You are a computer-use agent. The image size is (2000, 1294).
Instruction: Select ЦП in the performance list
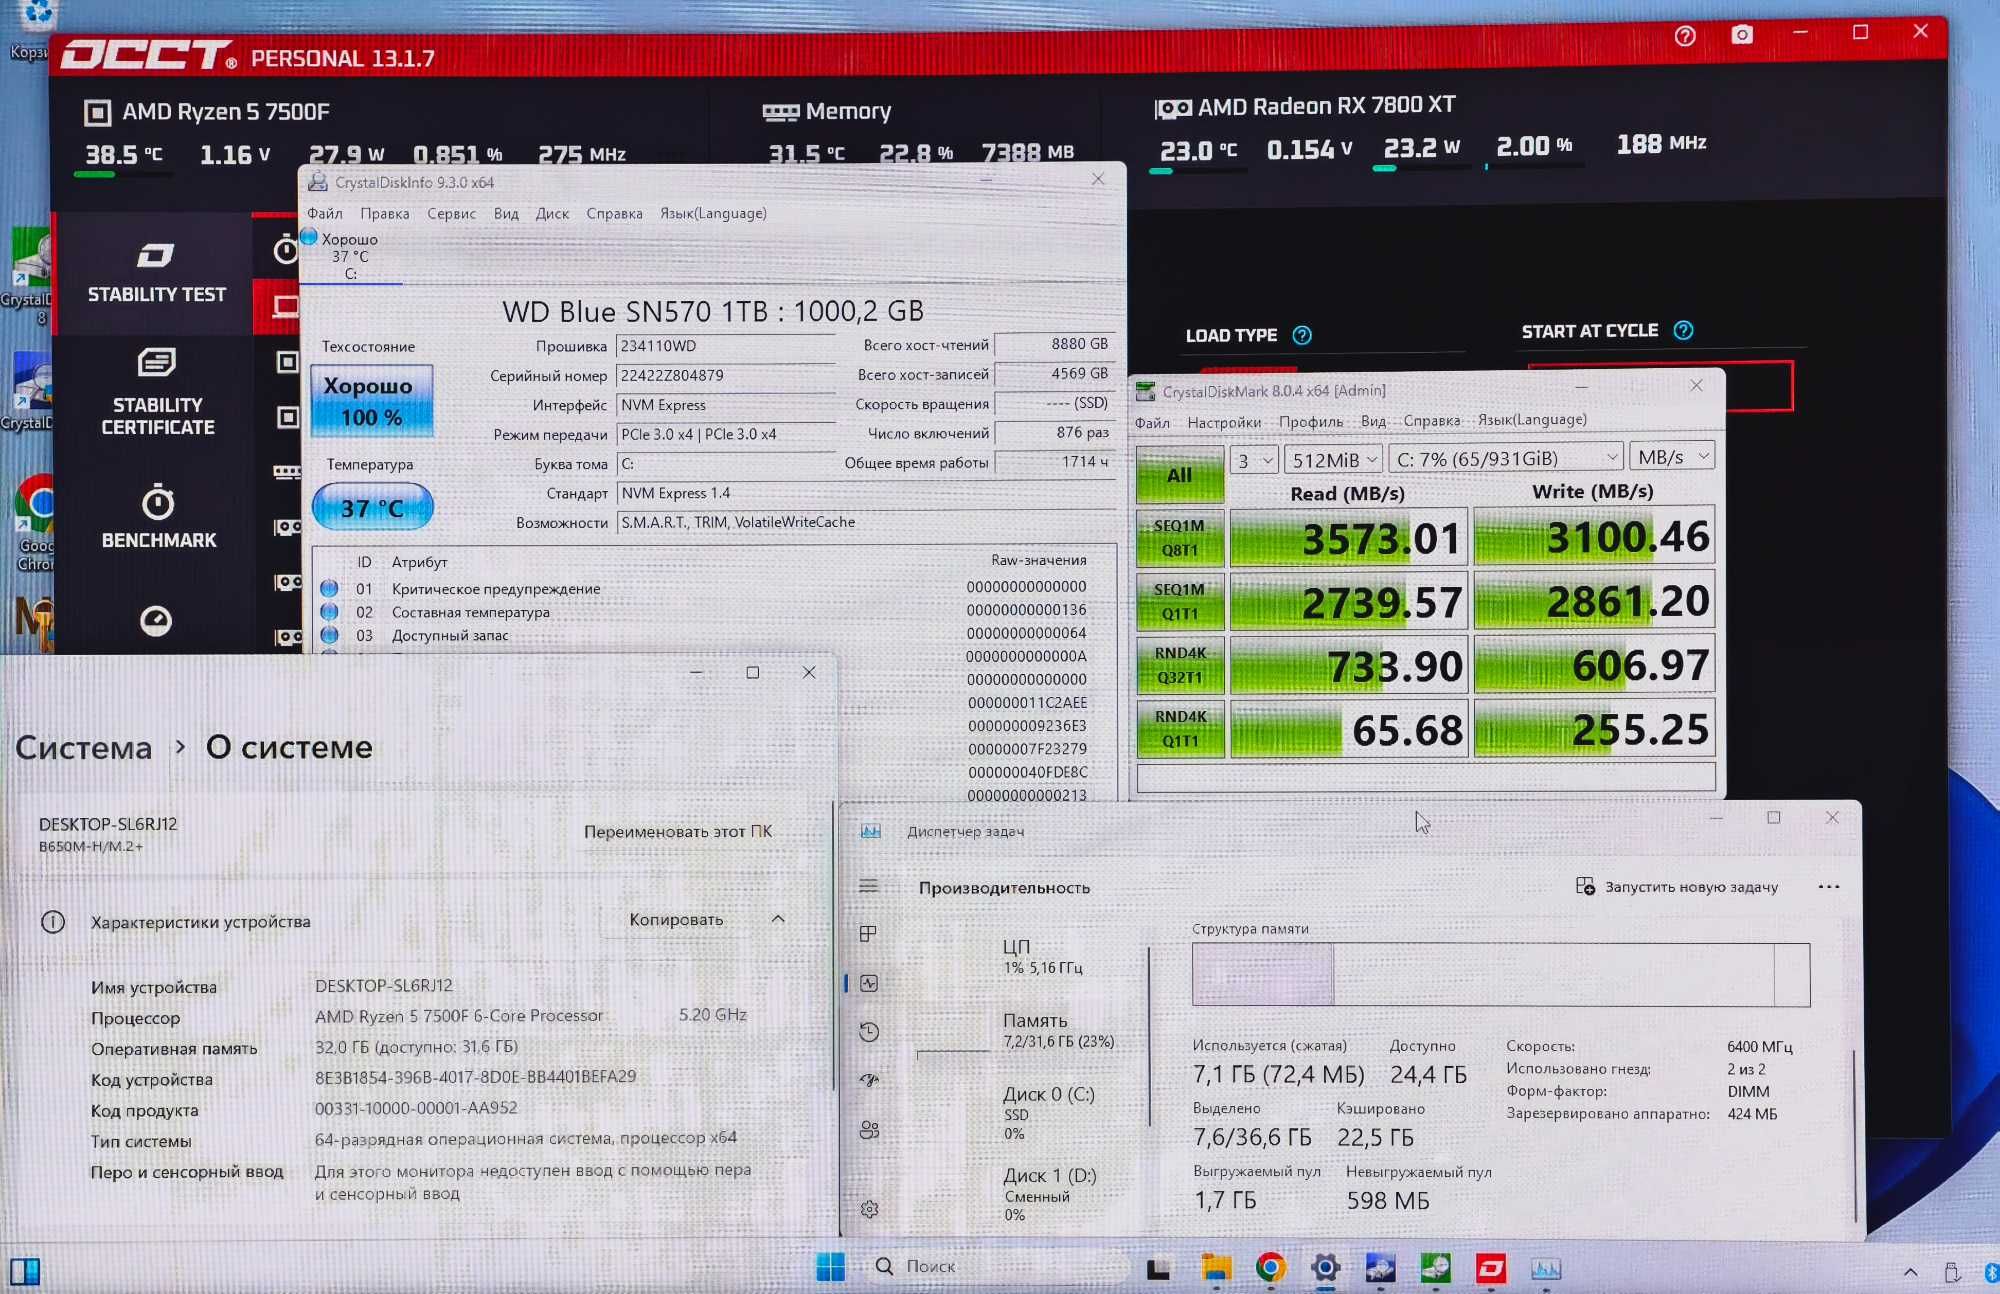pos(1030,956)
